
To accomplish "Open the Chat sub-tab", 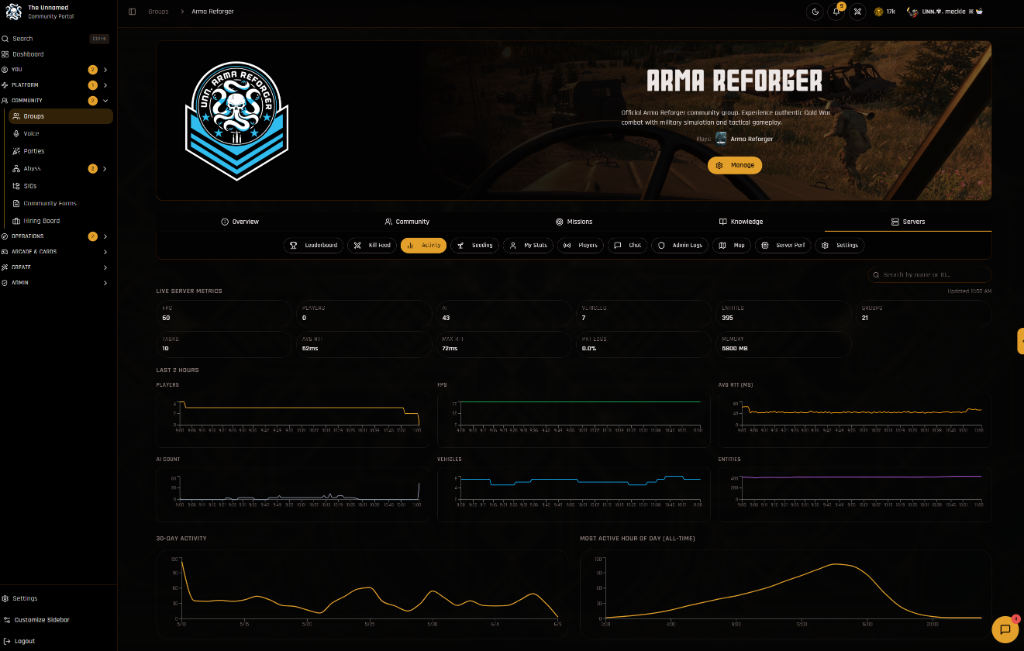I will (628, 246).
